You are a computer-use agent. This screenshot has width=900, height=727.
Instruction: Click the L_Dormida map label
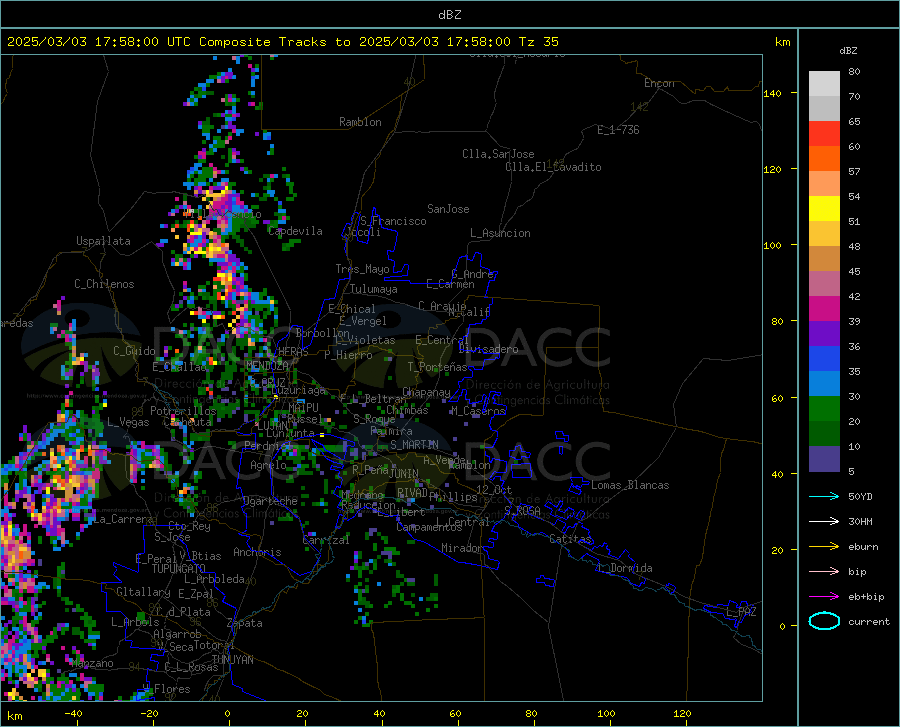624,568
